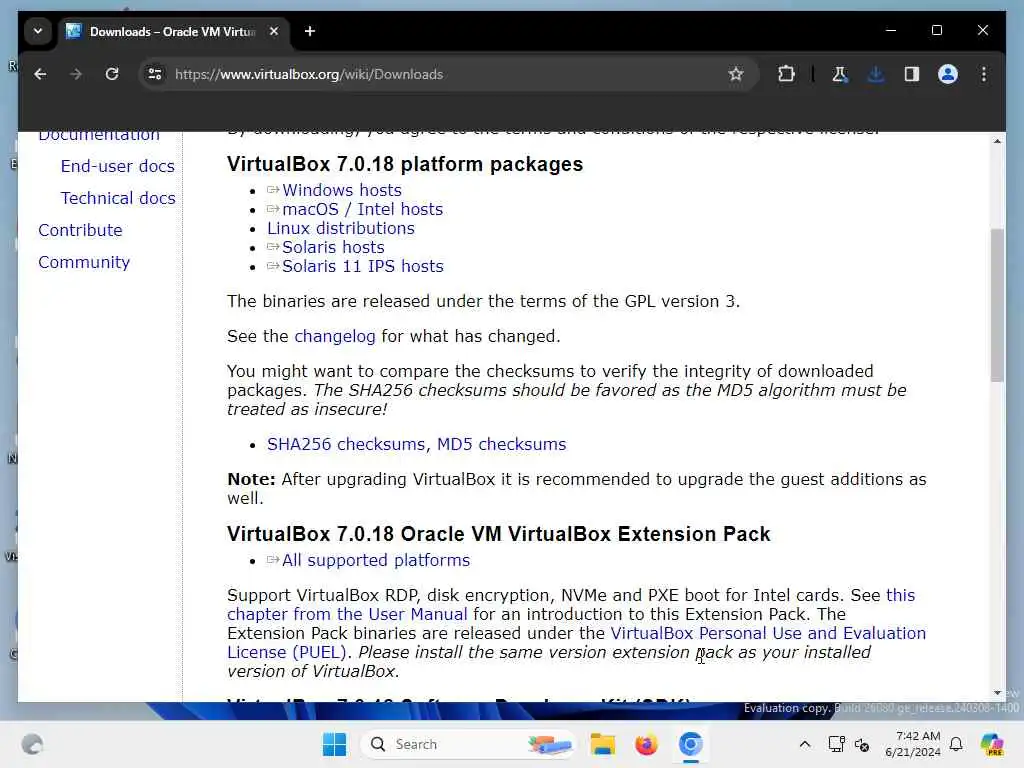Open the Chrome profile avatar

(948, 74)
